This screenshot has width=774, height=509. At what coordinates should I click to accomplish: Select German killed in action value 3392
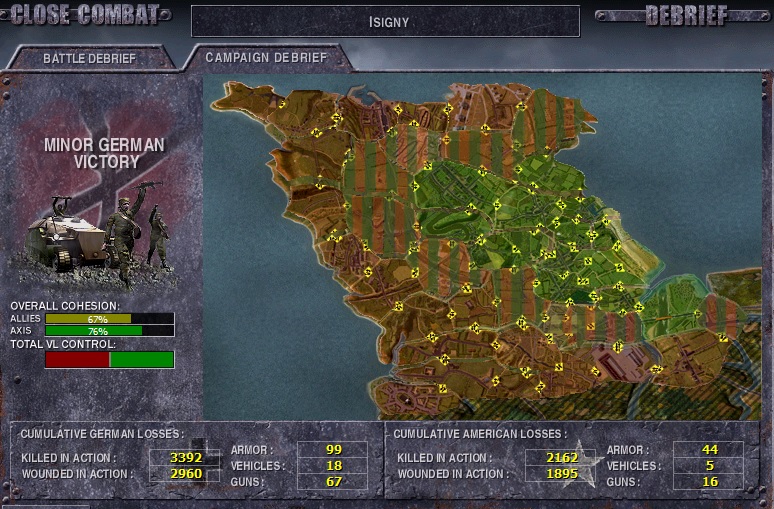pyautogui.click(x=185, y=458)
